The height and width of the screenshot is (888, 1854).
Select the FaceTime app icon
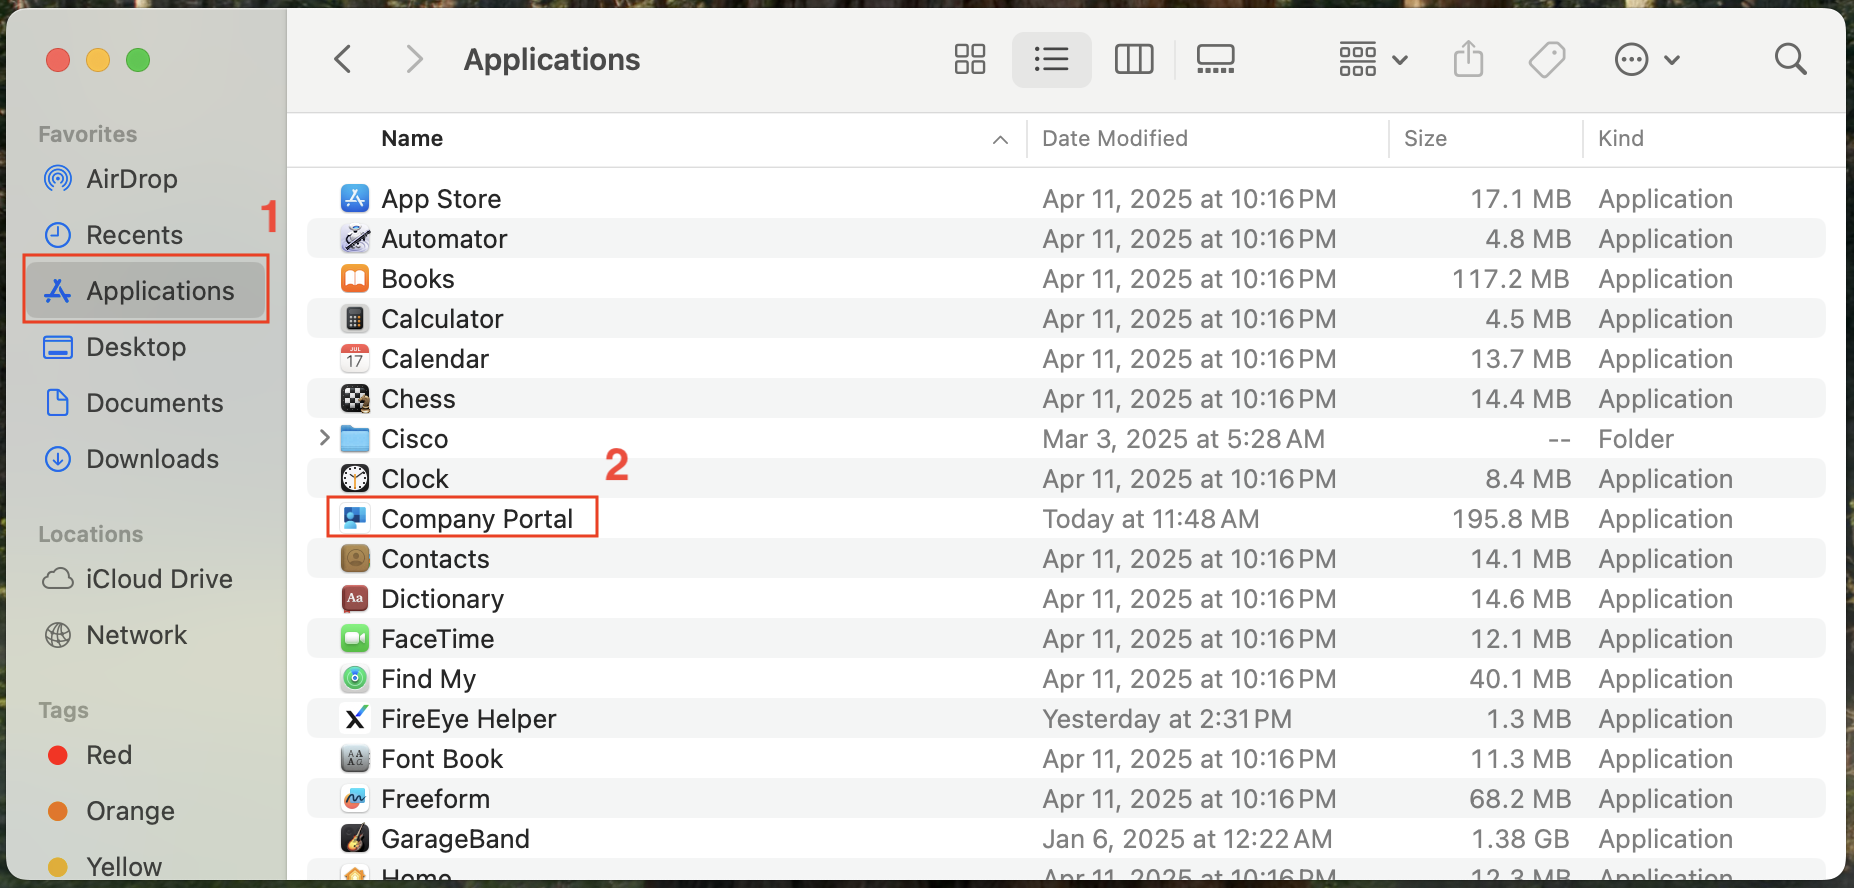pos(355,638)
